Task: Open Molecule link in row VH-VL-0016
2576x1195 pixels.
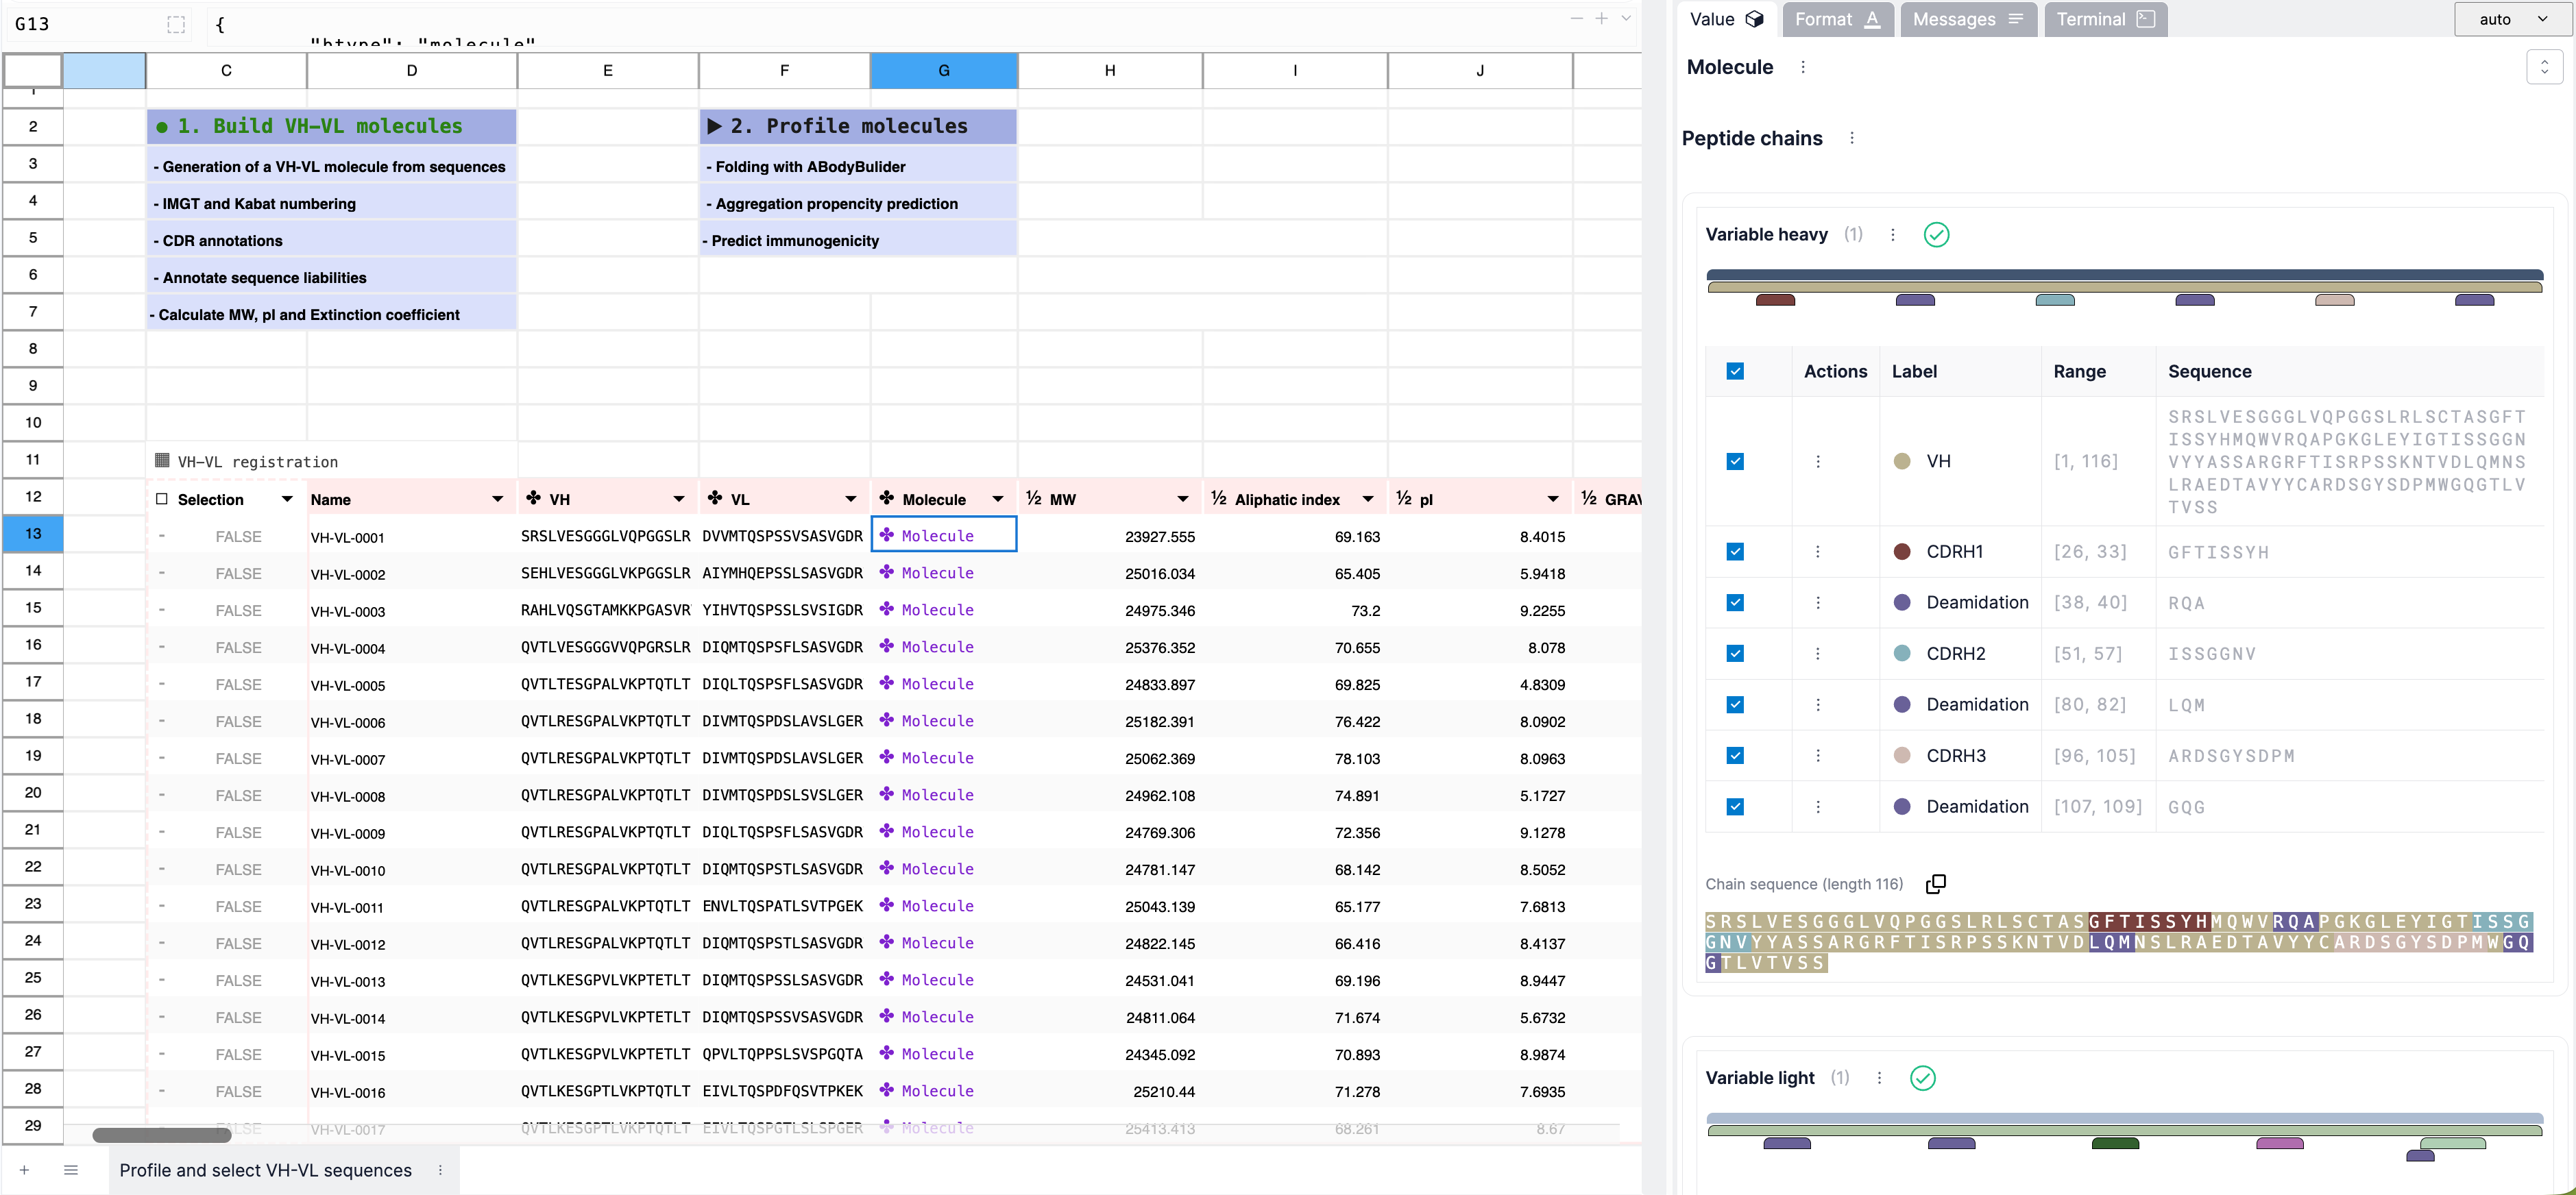Action: click(937, 1091)
